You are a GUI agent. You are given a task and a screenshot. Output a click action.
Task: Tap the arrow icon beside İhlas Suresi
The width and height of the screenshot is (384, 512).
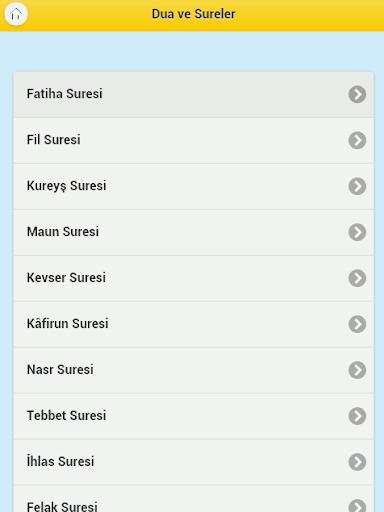tap(357, 462)
